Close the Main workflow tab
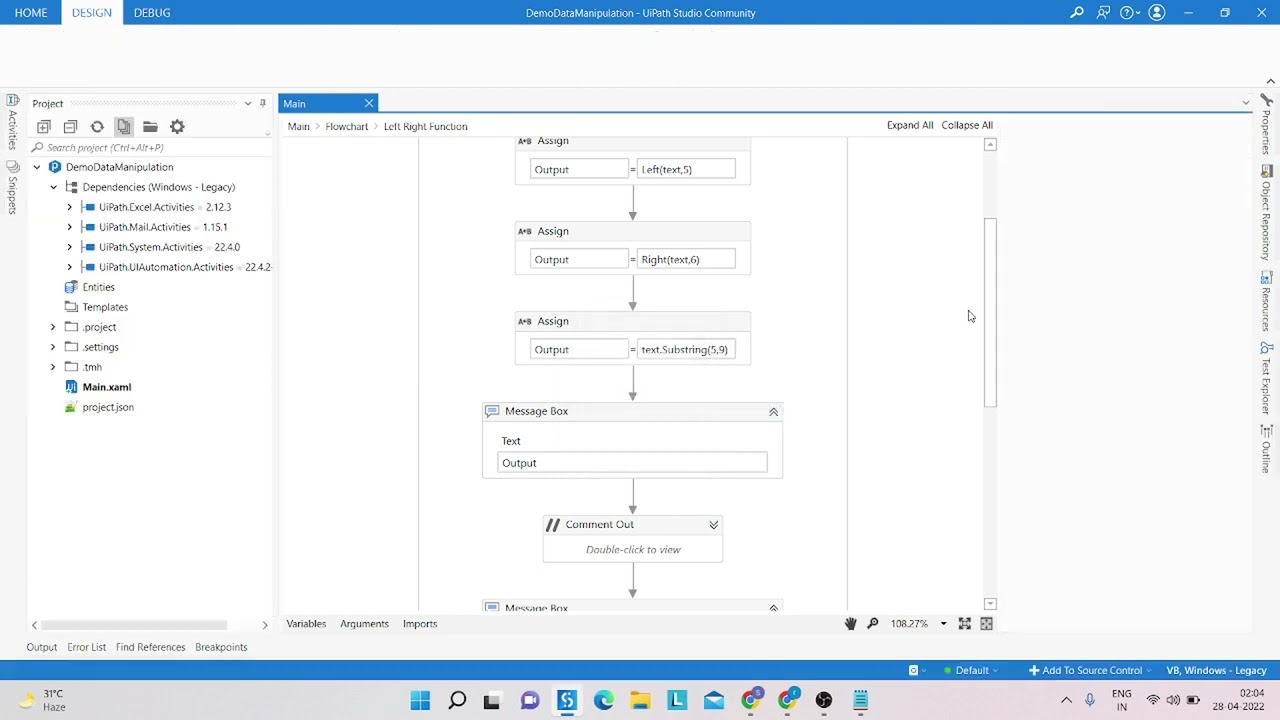Image resolution: width=1280 pixels, height=720 pixels. click(x=369, y=103)
